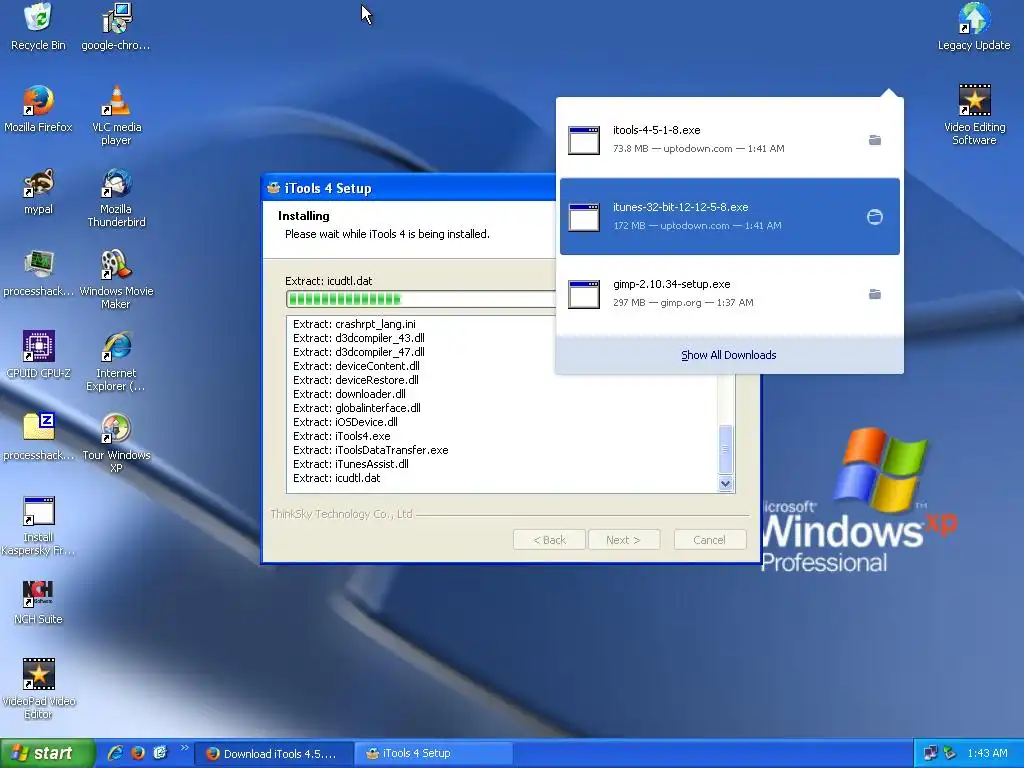Open the itunes-32-bit-12-12-5-8.exe download entry
This screenshot has width=1024, height=768.
[729, 216]
